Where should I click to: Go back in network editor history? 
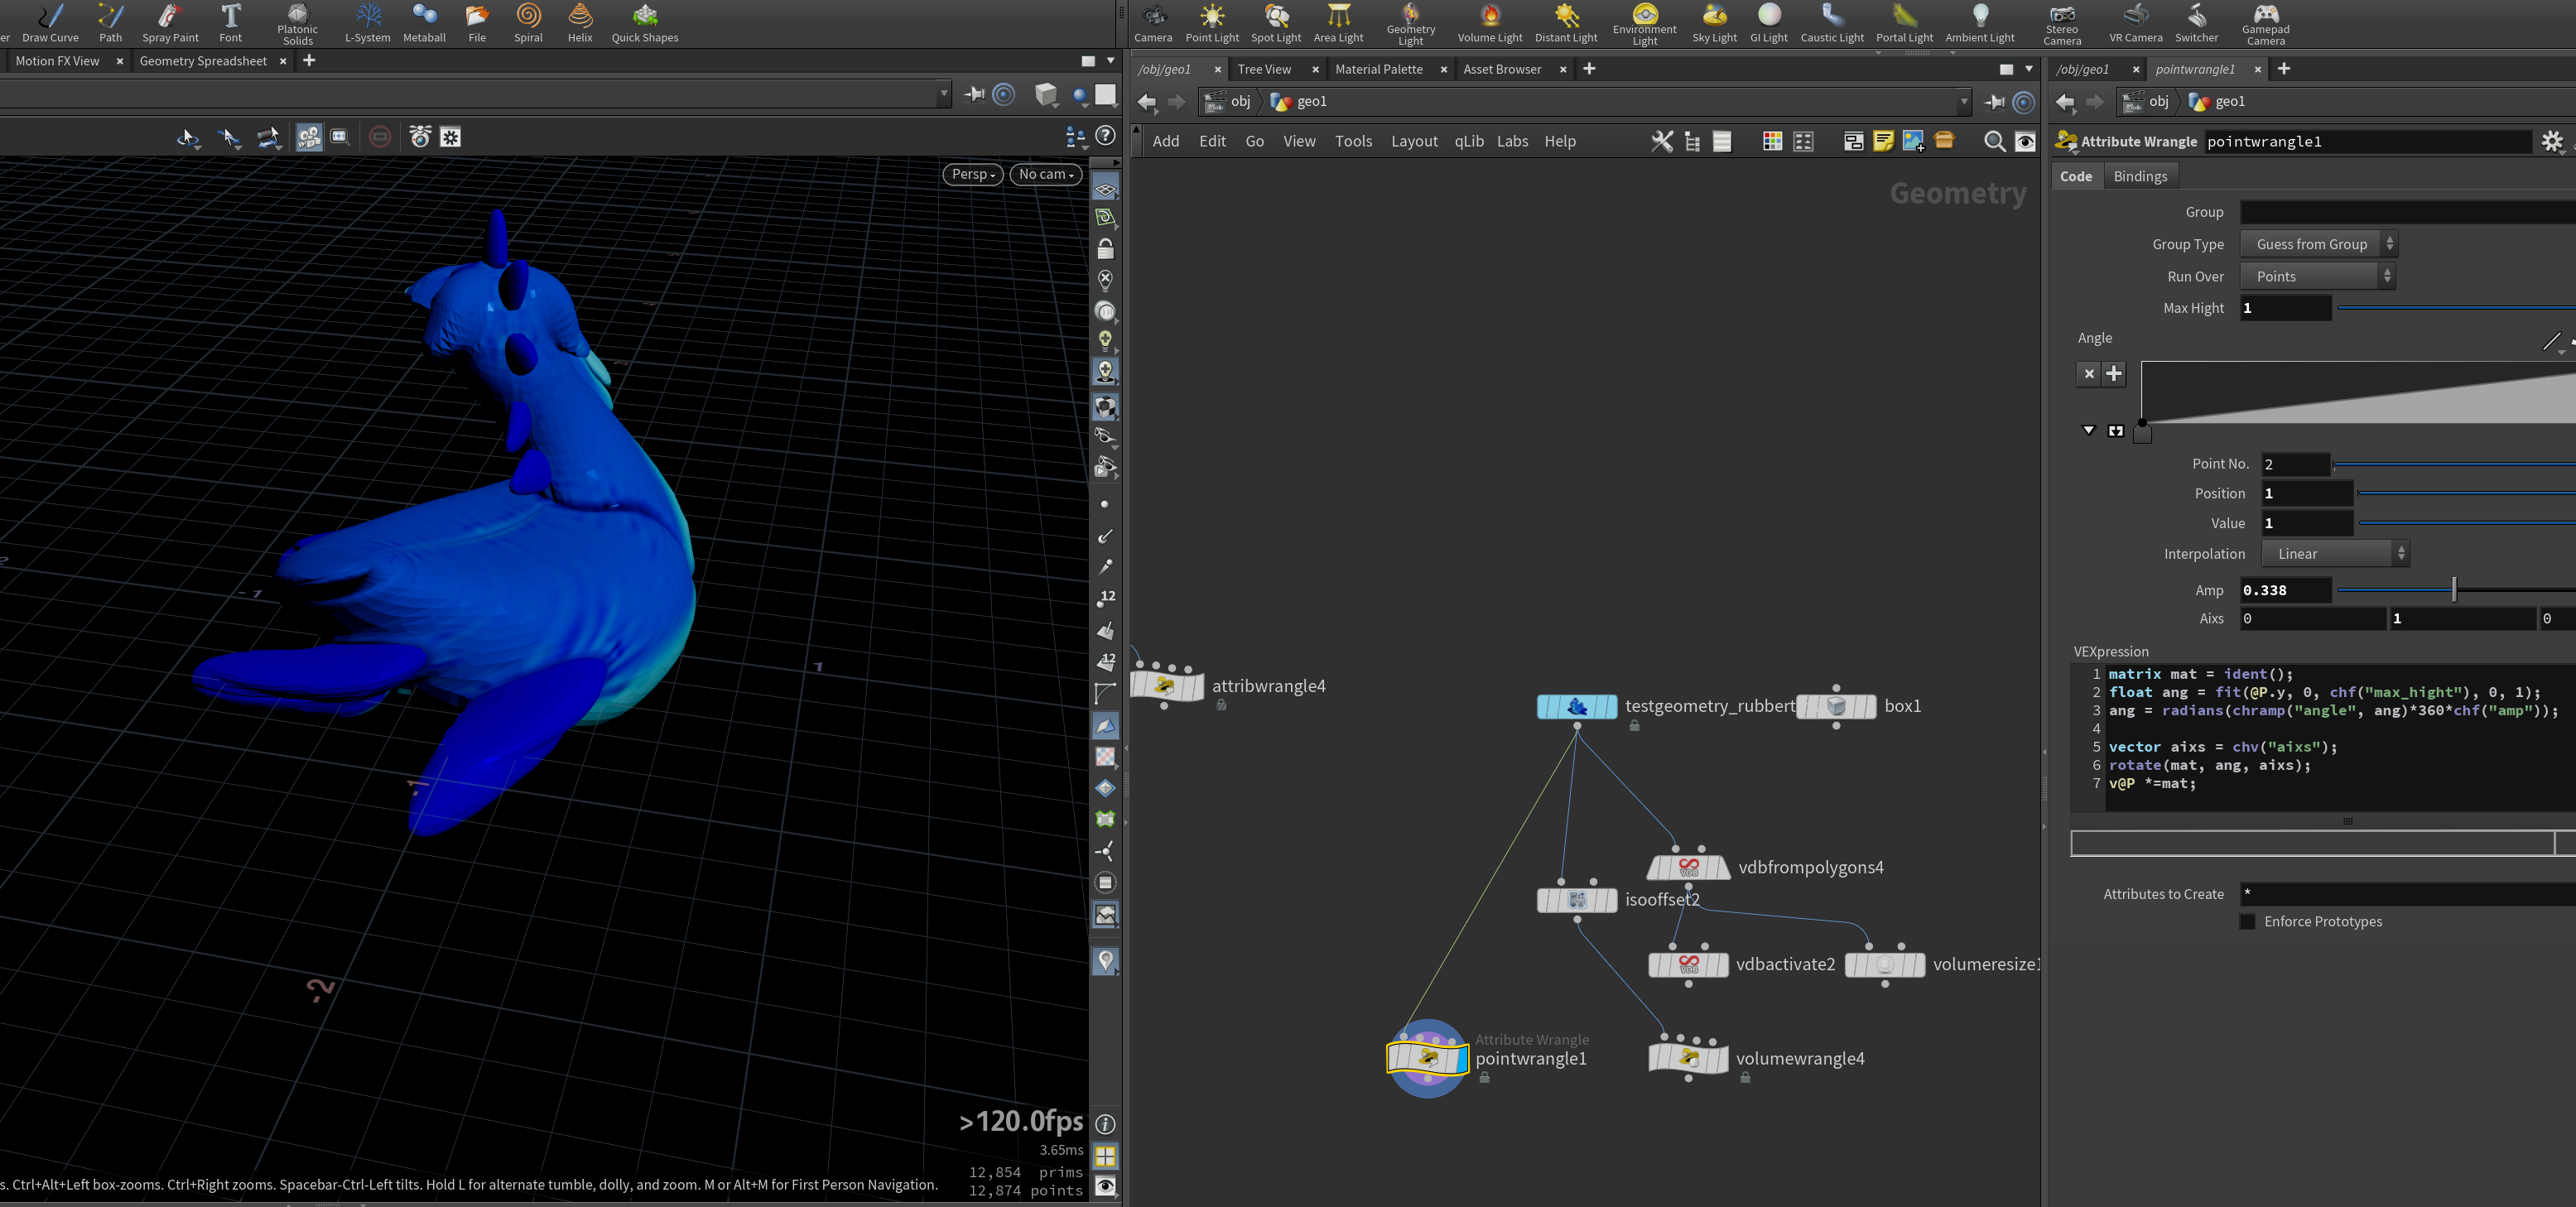1147,101
